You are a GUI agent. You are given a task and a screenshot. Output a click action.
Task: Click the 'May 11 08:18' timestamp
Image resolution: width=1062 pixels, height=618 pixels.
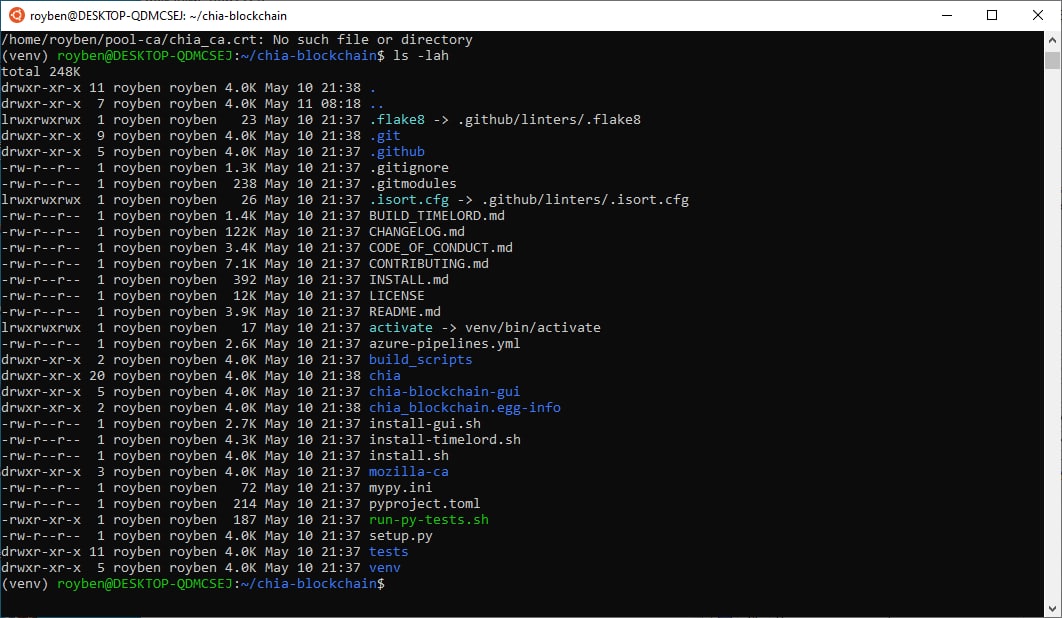coord(313,104)
